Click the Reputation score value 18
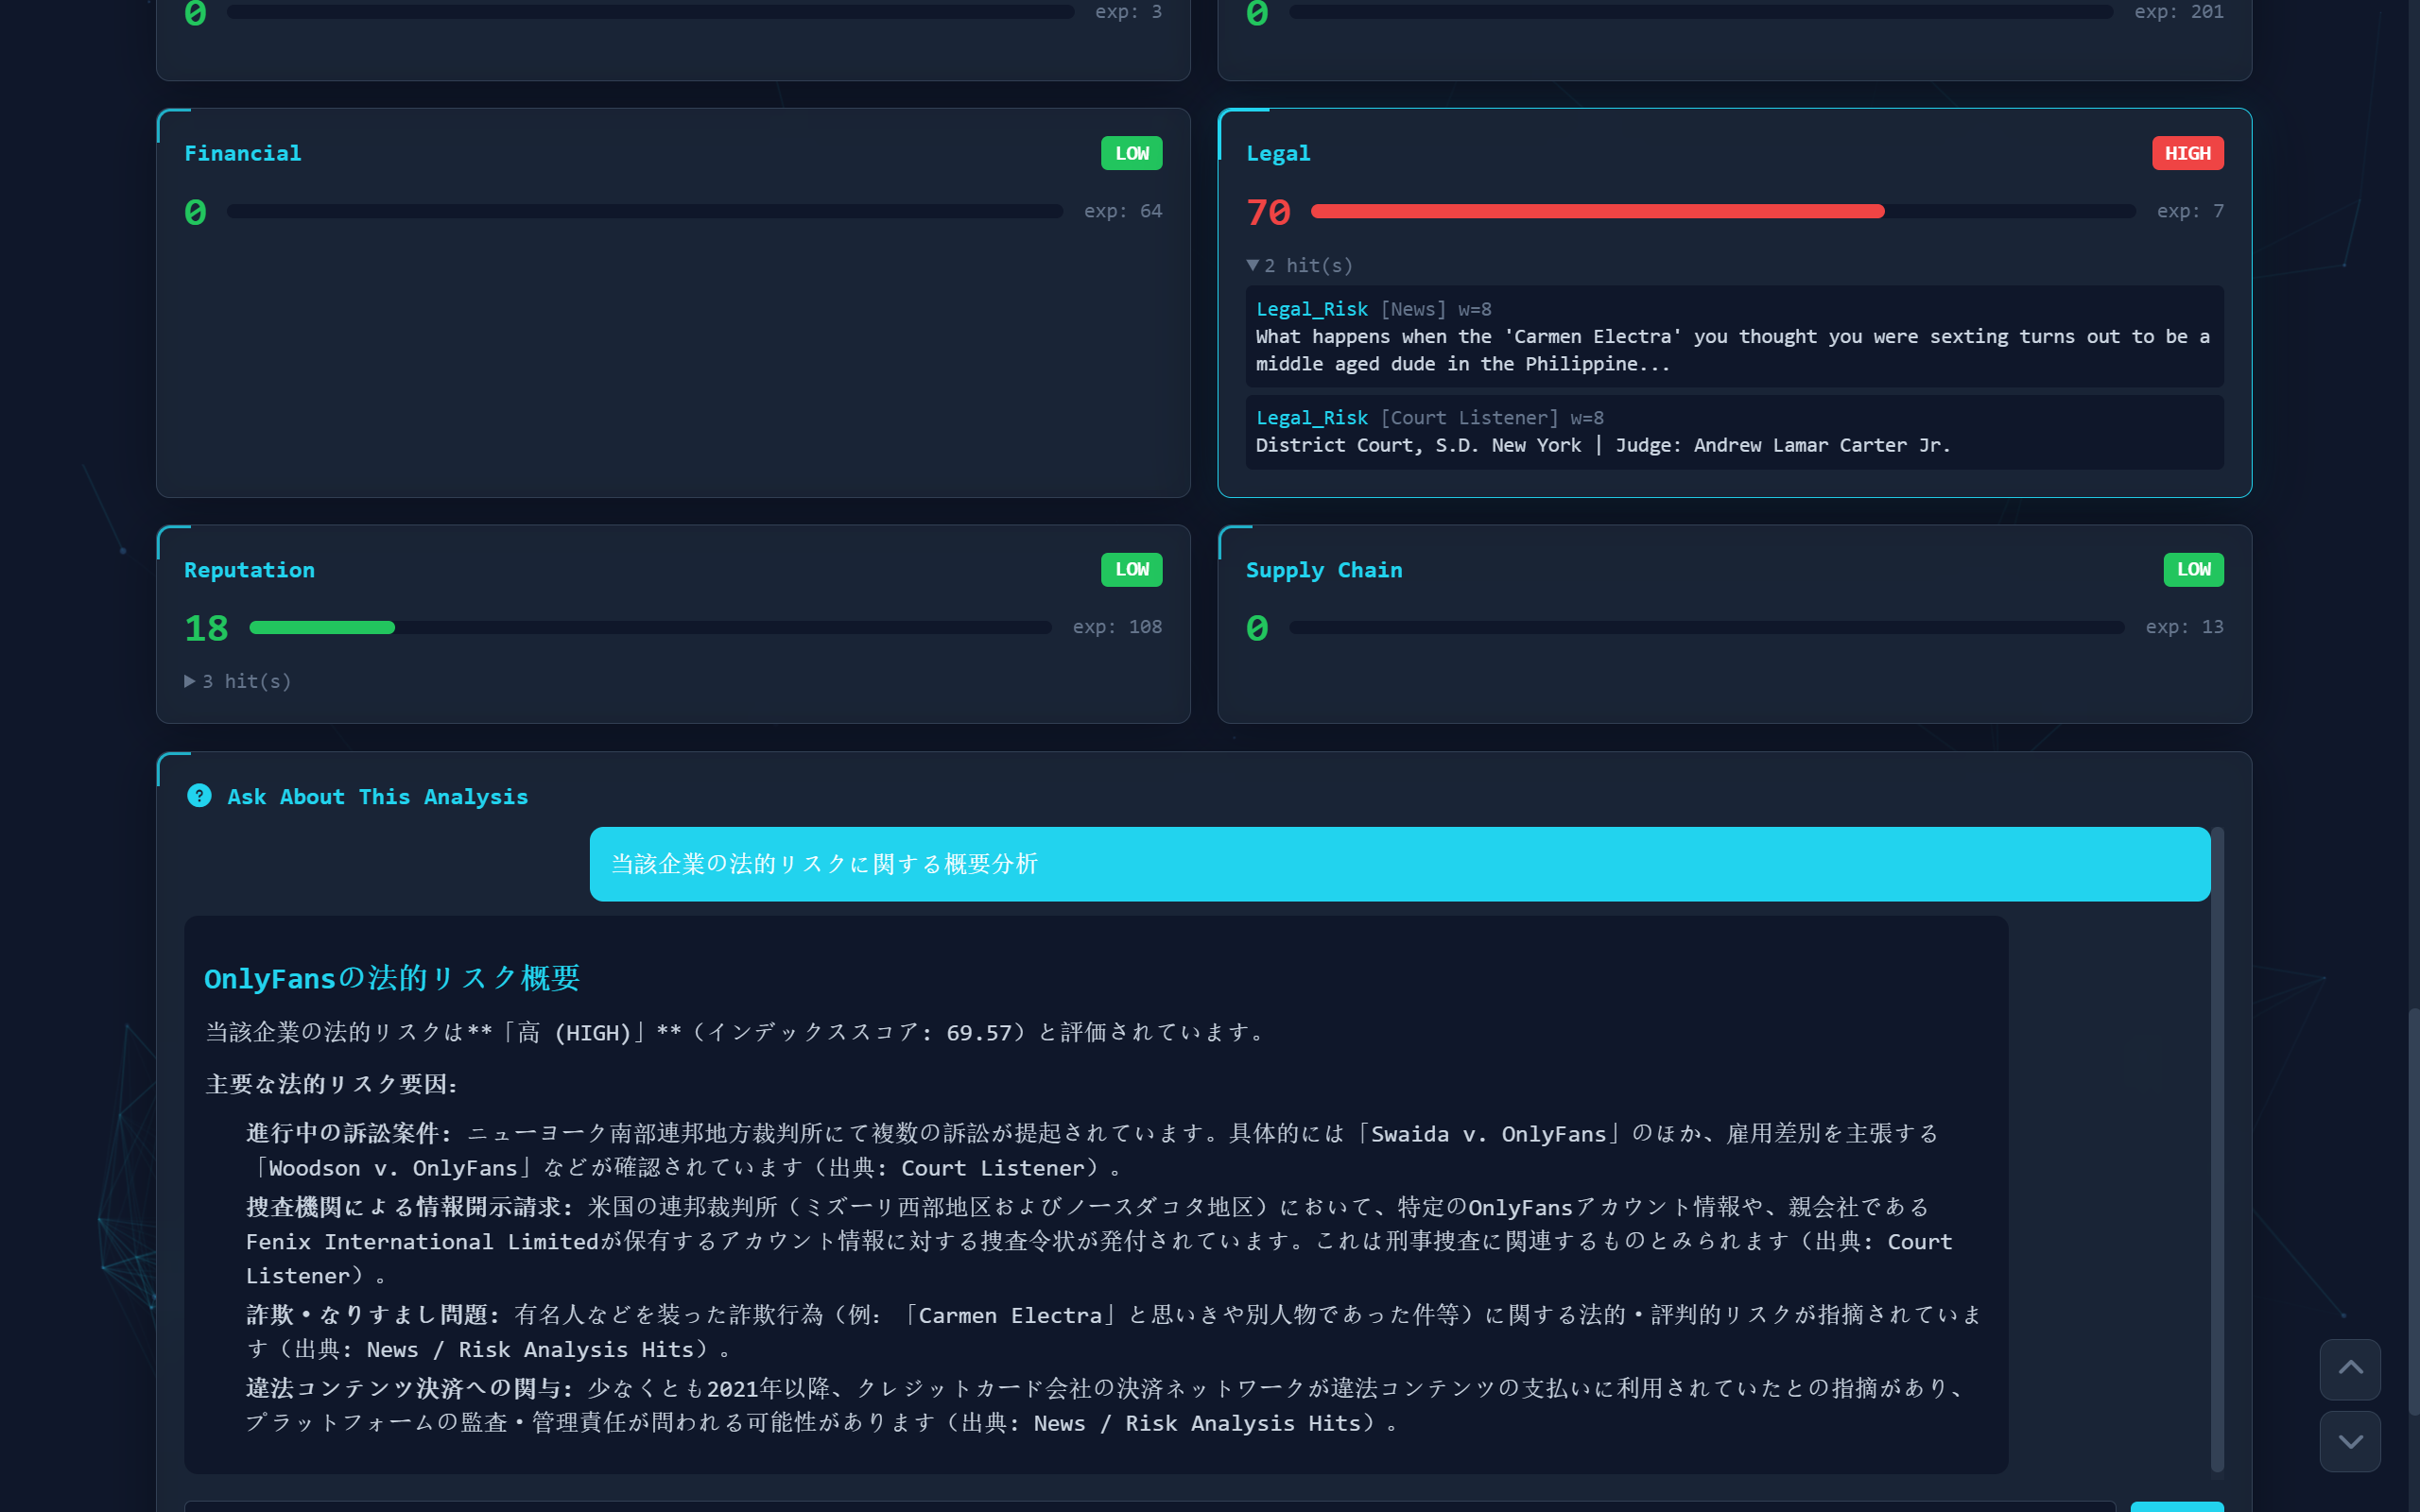Viewport: 2420px width, 1512px height. (x=206, y=628)
